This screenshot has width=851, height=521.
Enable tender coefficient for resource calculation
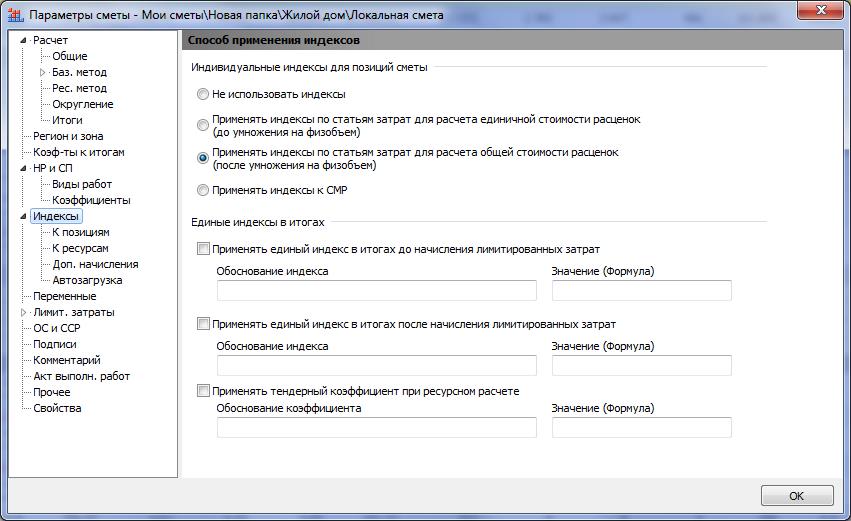coord(204,390)
